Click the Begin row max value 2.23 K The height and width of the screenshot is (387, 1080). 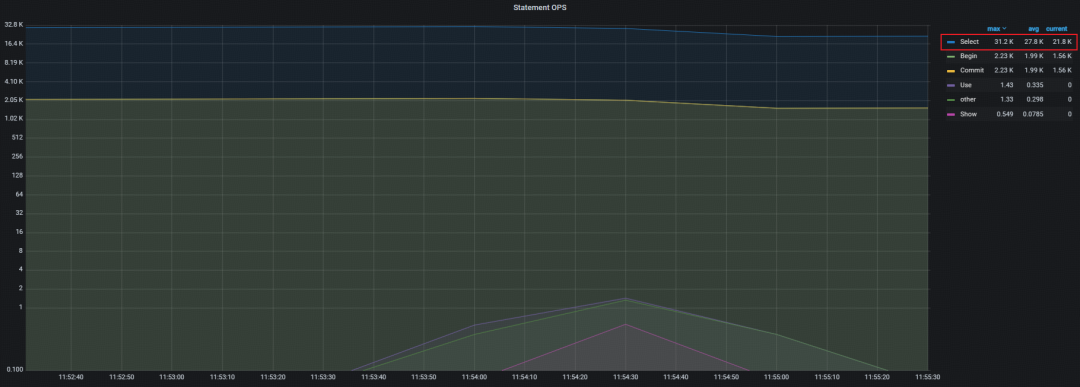click(x=1004, y=56)
